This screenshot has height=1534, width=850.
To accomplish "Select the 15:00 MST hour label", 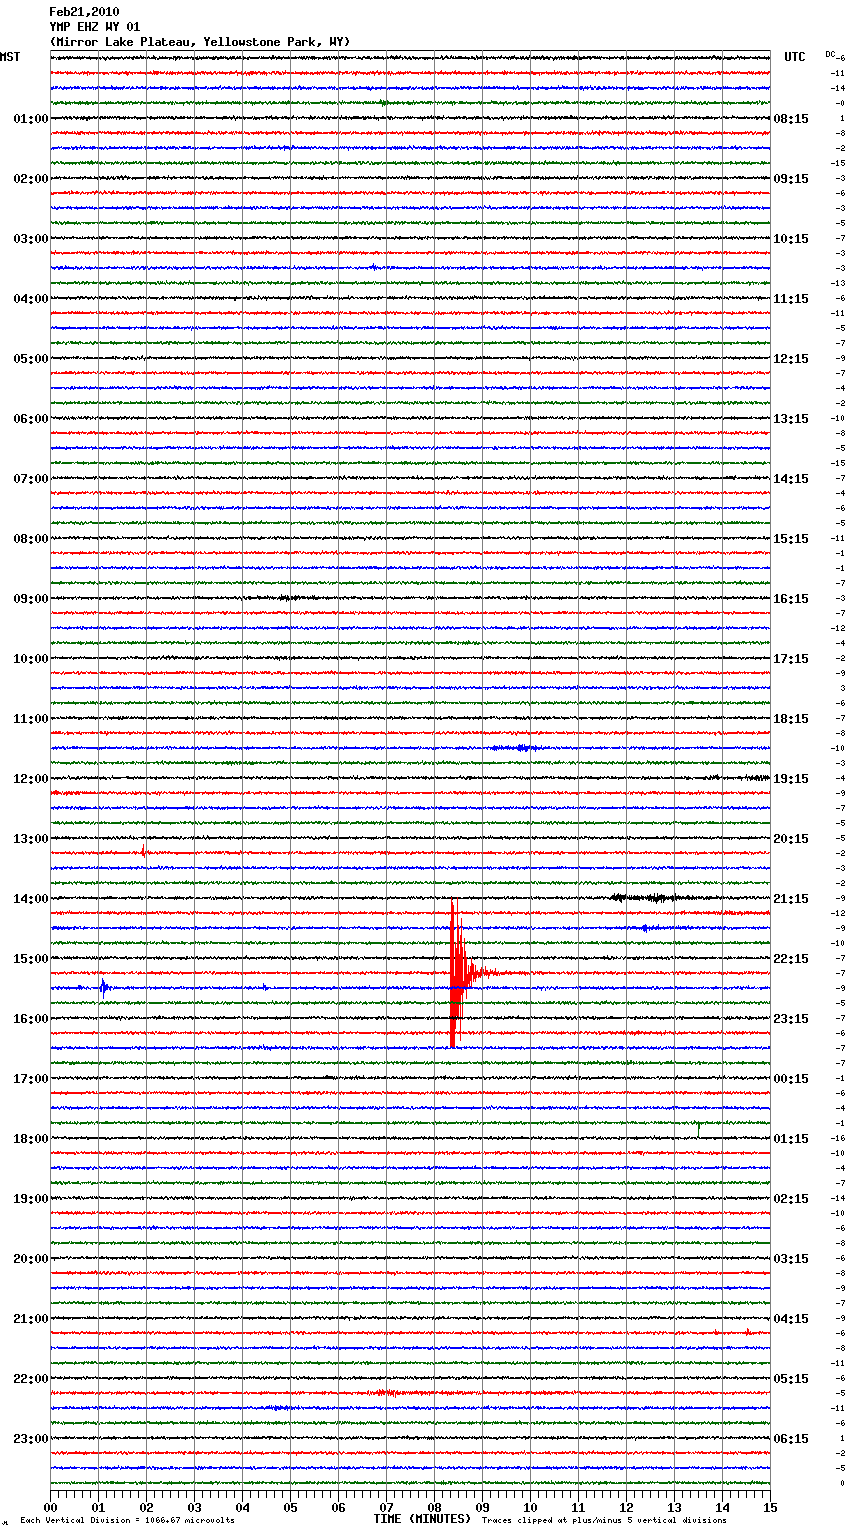I will point(30,959).
